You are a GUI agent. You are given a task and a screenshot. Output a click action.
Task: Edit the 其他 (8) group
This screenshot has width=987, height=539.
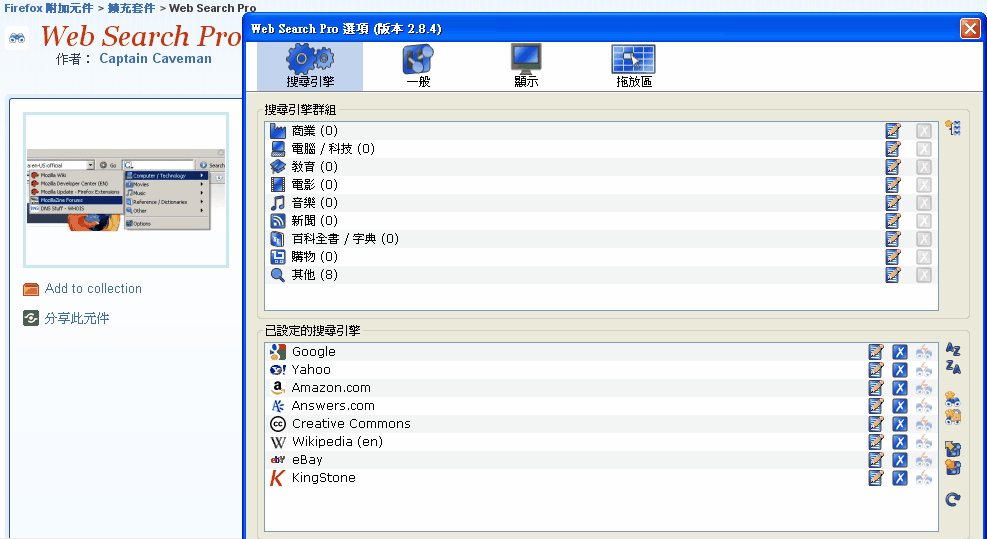(x=893, y=275)
